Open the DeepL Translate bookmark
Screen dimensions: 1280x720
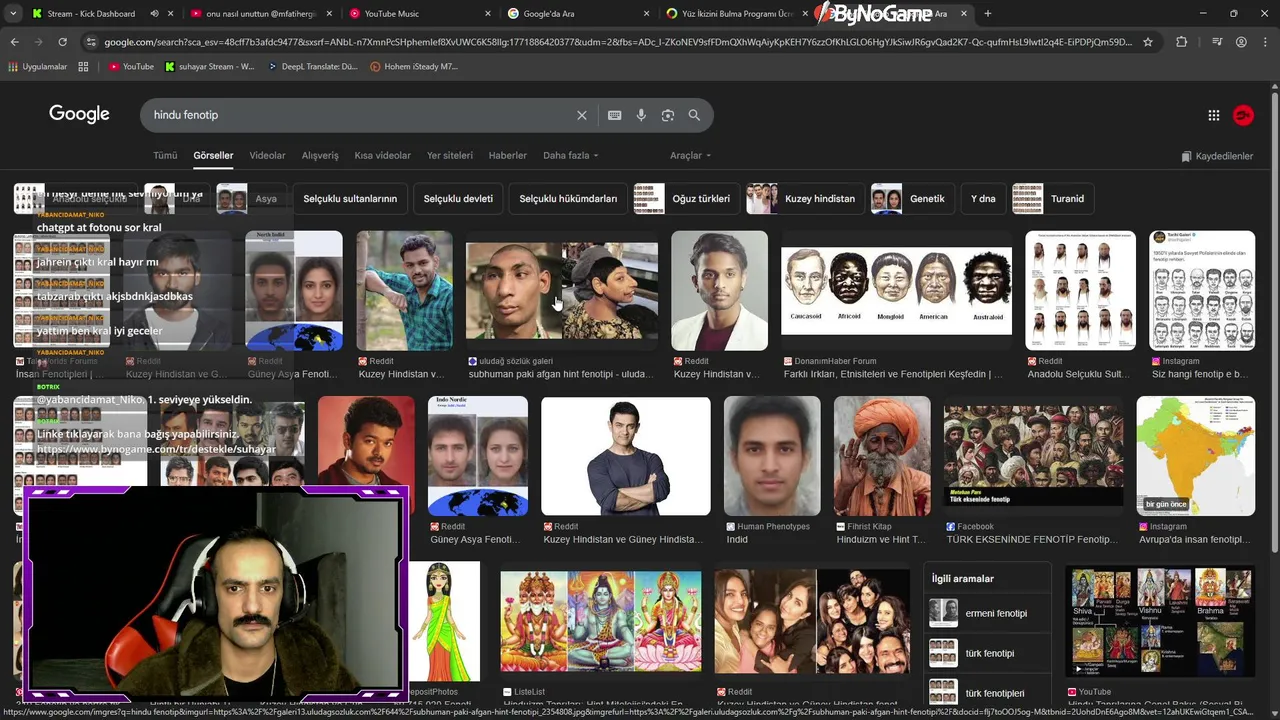tap(312, 67)
